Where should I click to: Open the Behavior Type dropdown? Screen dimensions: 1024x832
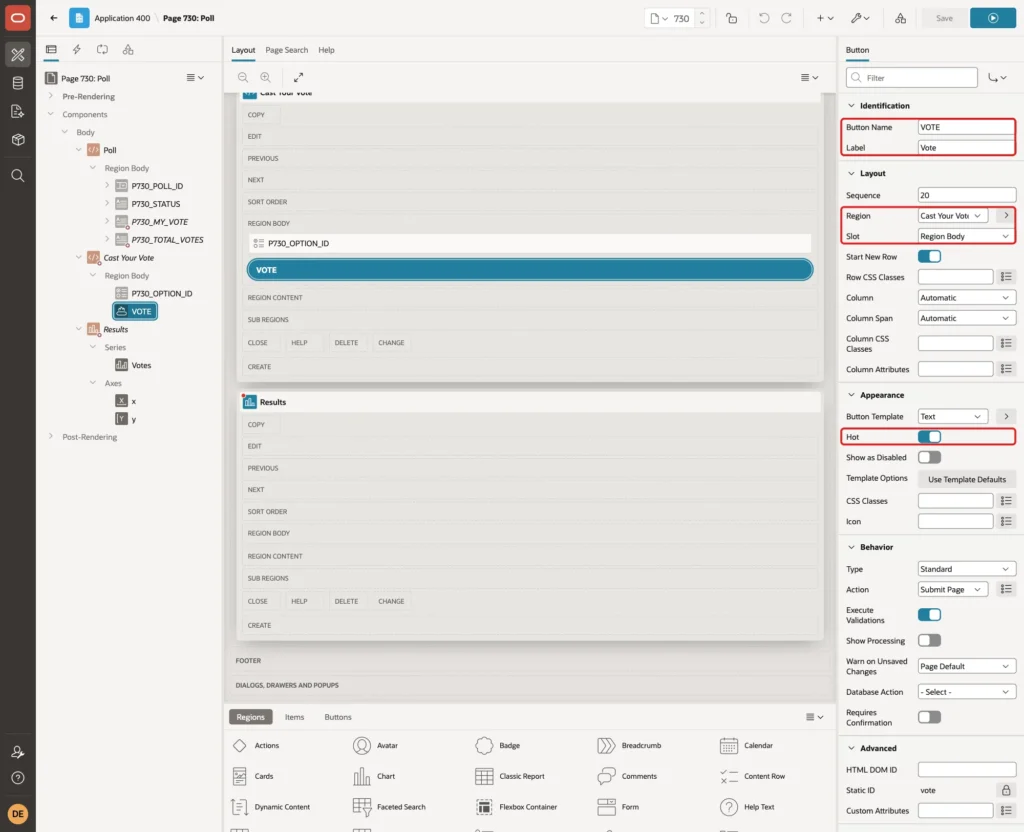[966, 569]
